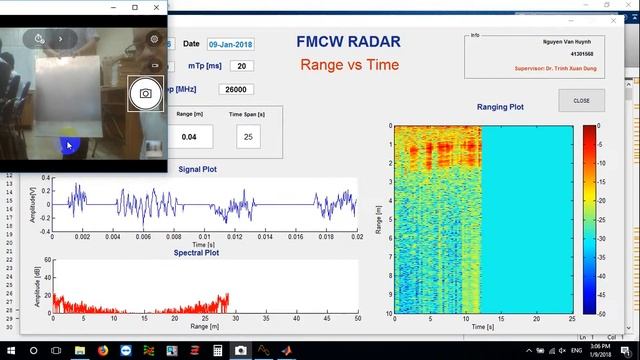The height and width of the screenshot is (360, 640).
Task: Close the FMCW Radar figure window
Action: [x=613, y=20]
